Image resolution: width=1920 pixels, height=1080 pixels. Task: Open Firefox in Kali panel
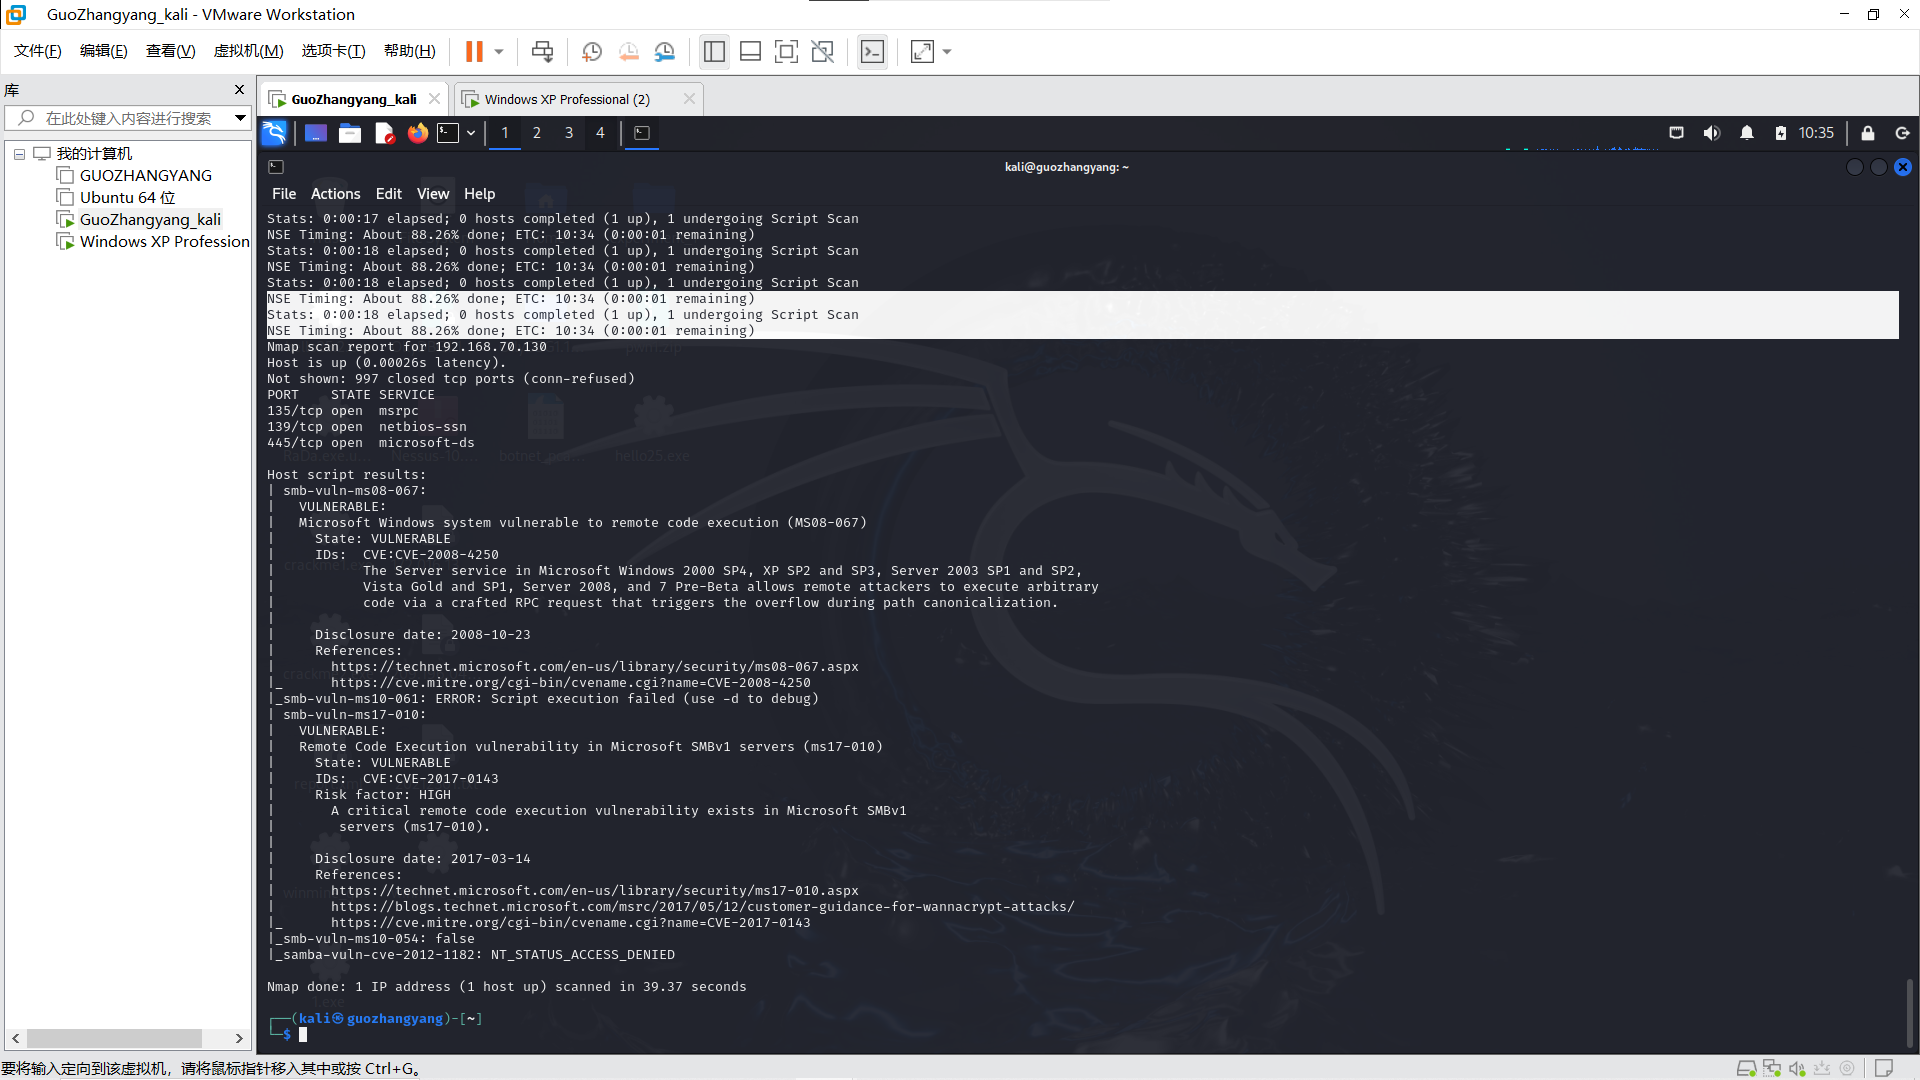coord(418,133)
